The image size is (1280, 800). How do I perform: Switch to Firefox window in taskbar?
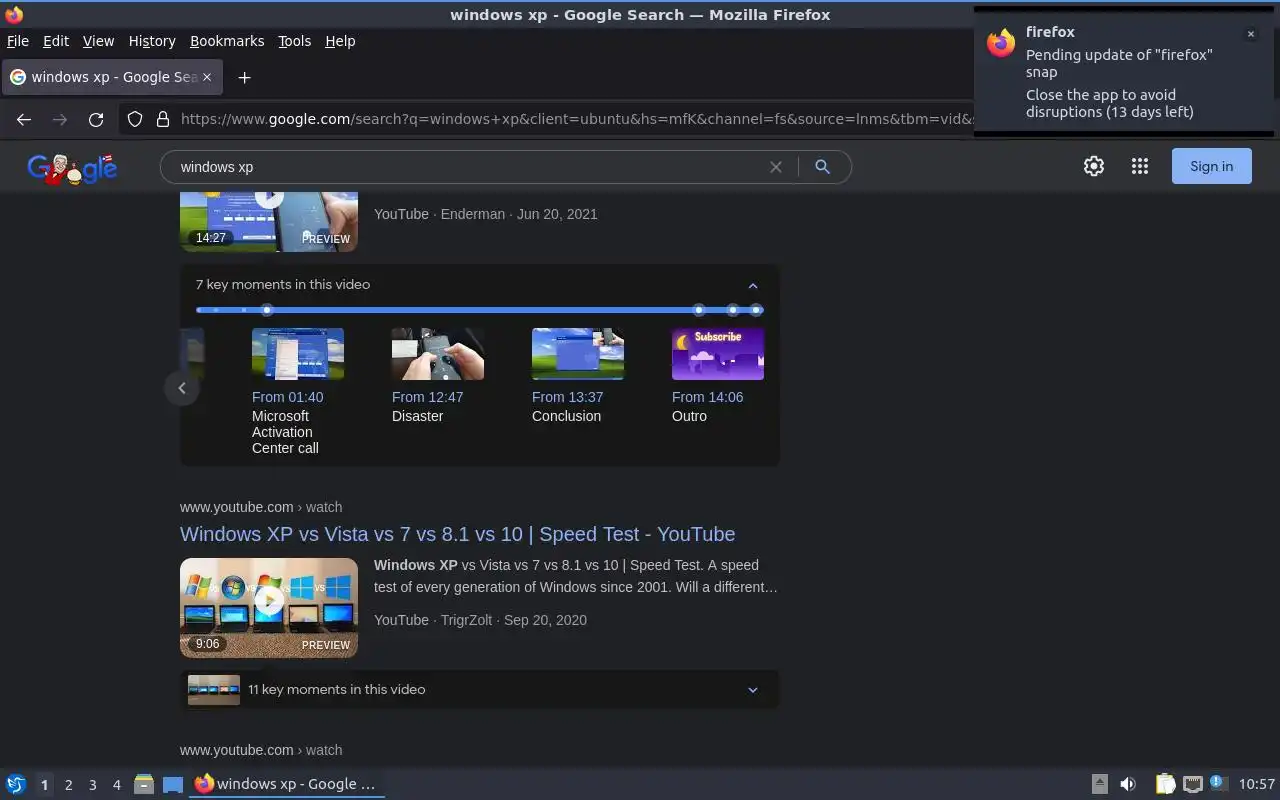point(286,784)
